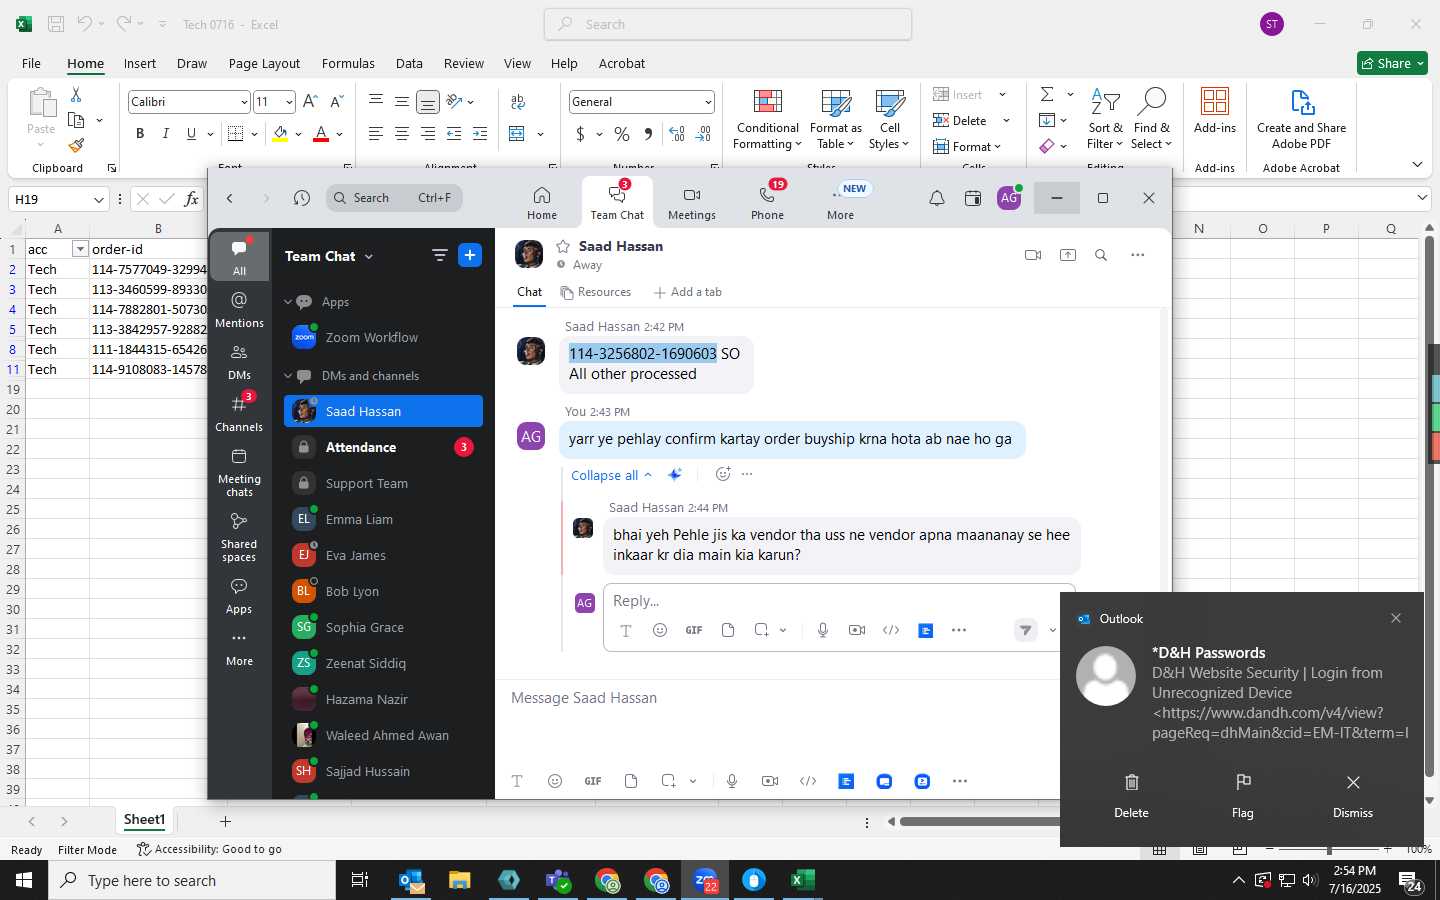Viewport: 1440px width, 900px height.
Task: Open the Calibri font name dropdown
Action: click(244, 102)
